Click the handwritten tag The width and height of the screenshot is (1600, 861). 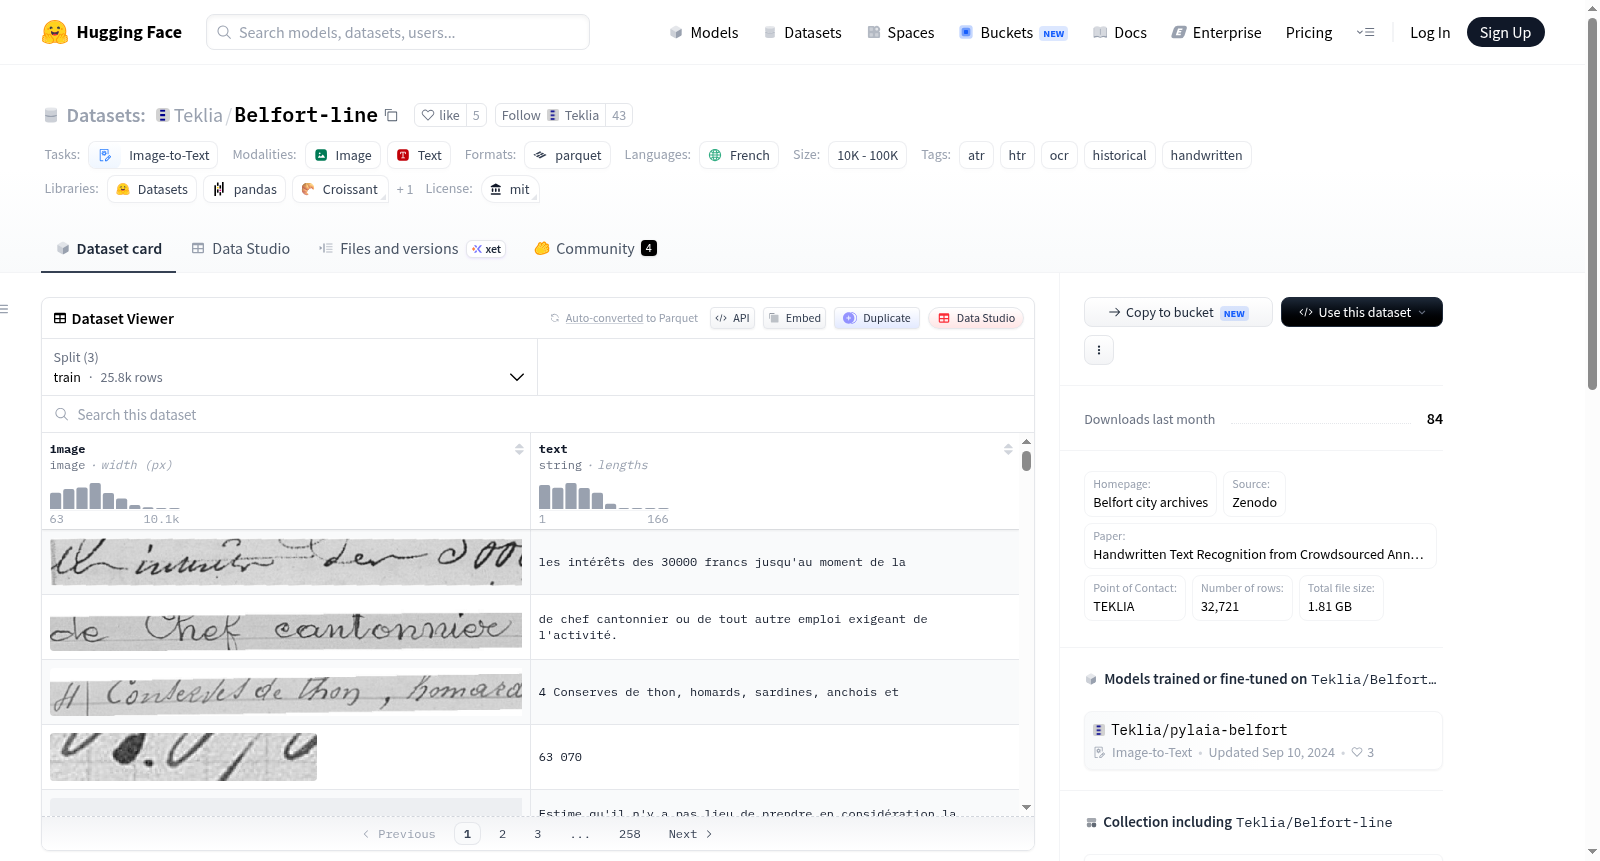[1206, 155]
